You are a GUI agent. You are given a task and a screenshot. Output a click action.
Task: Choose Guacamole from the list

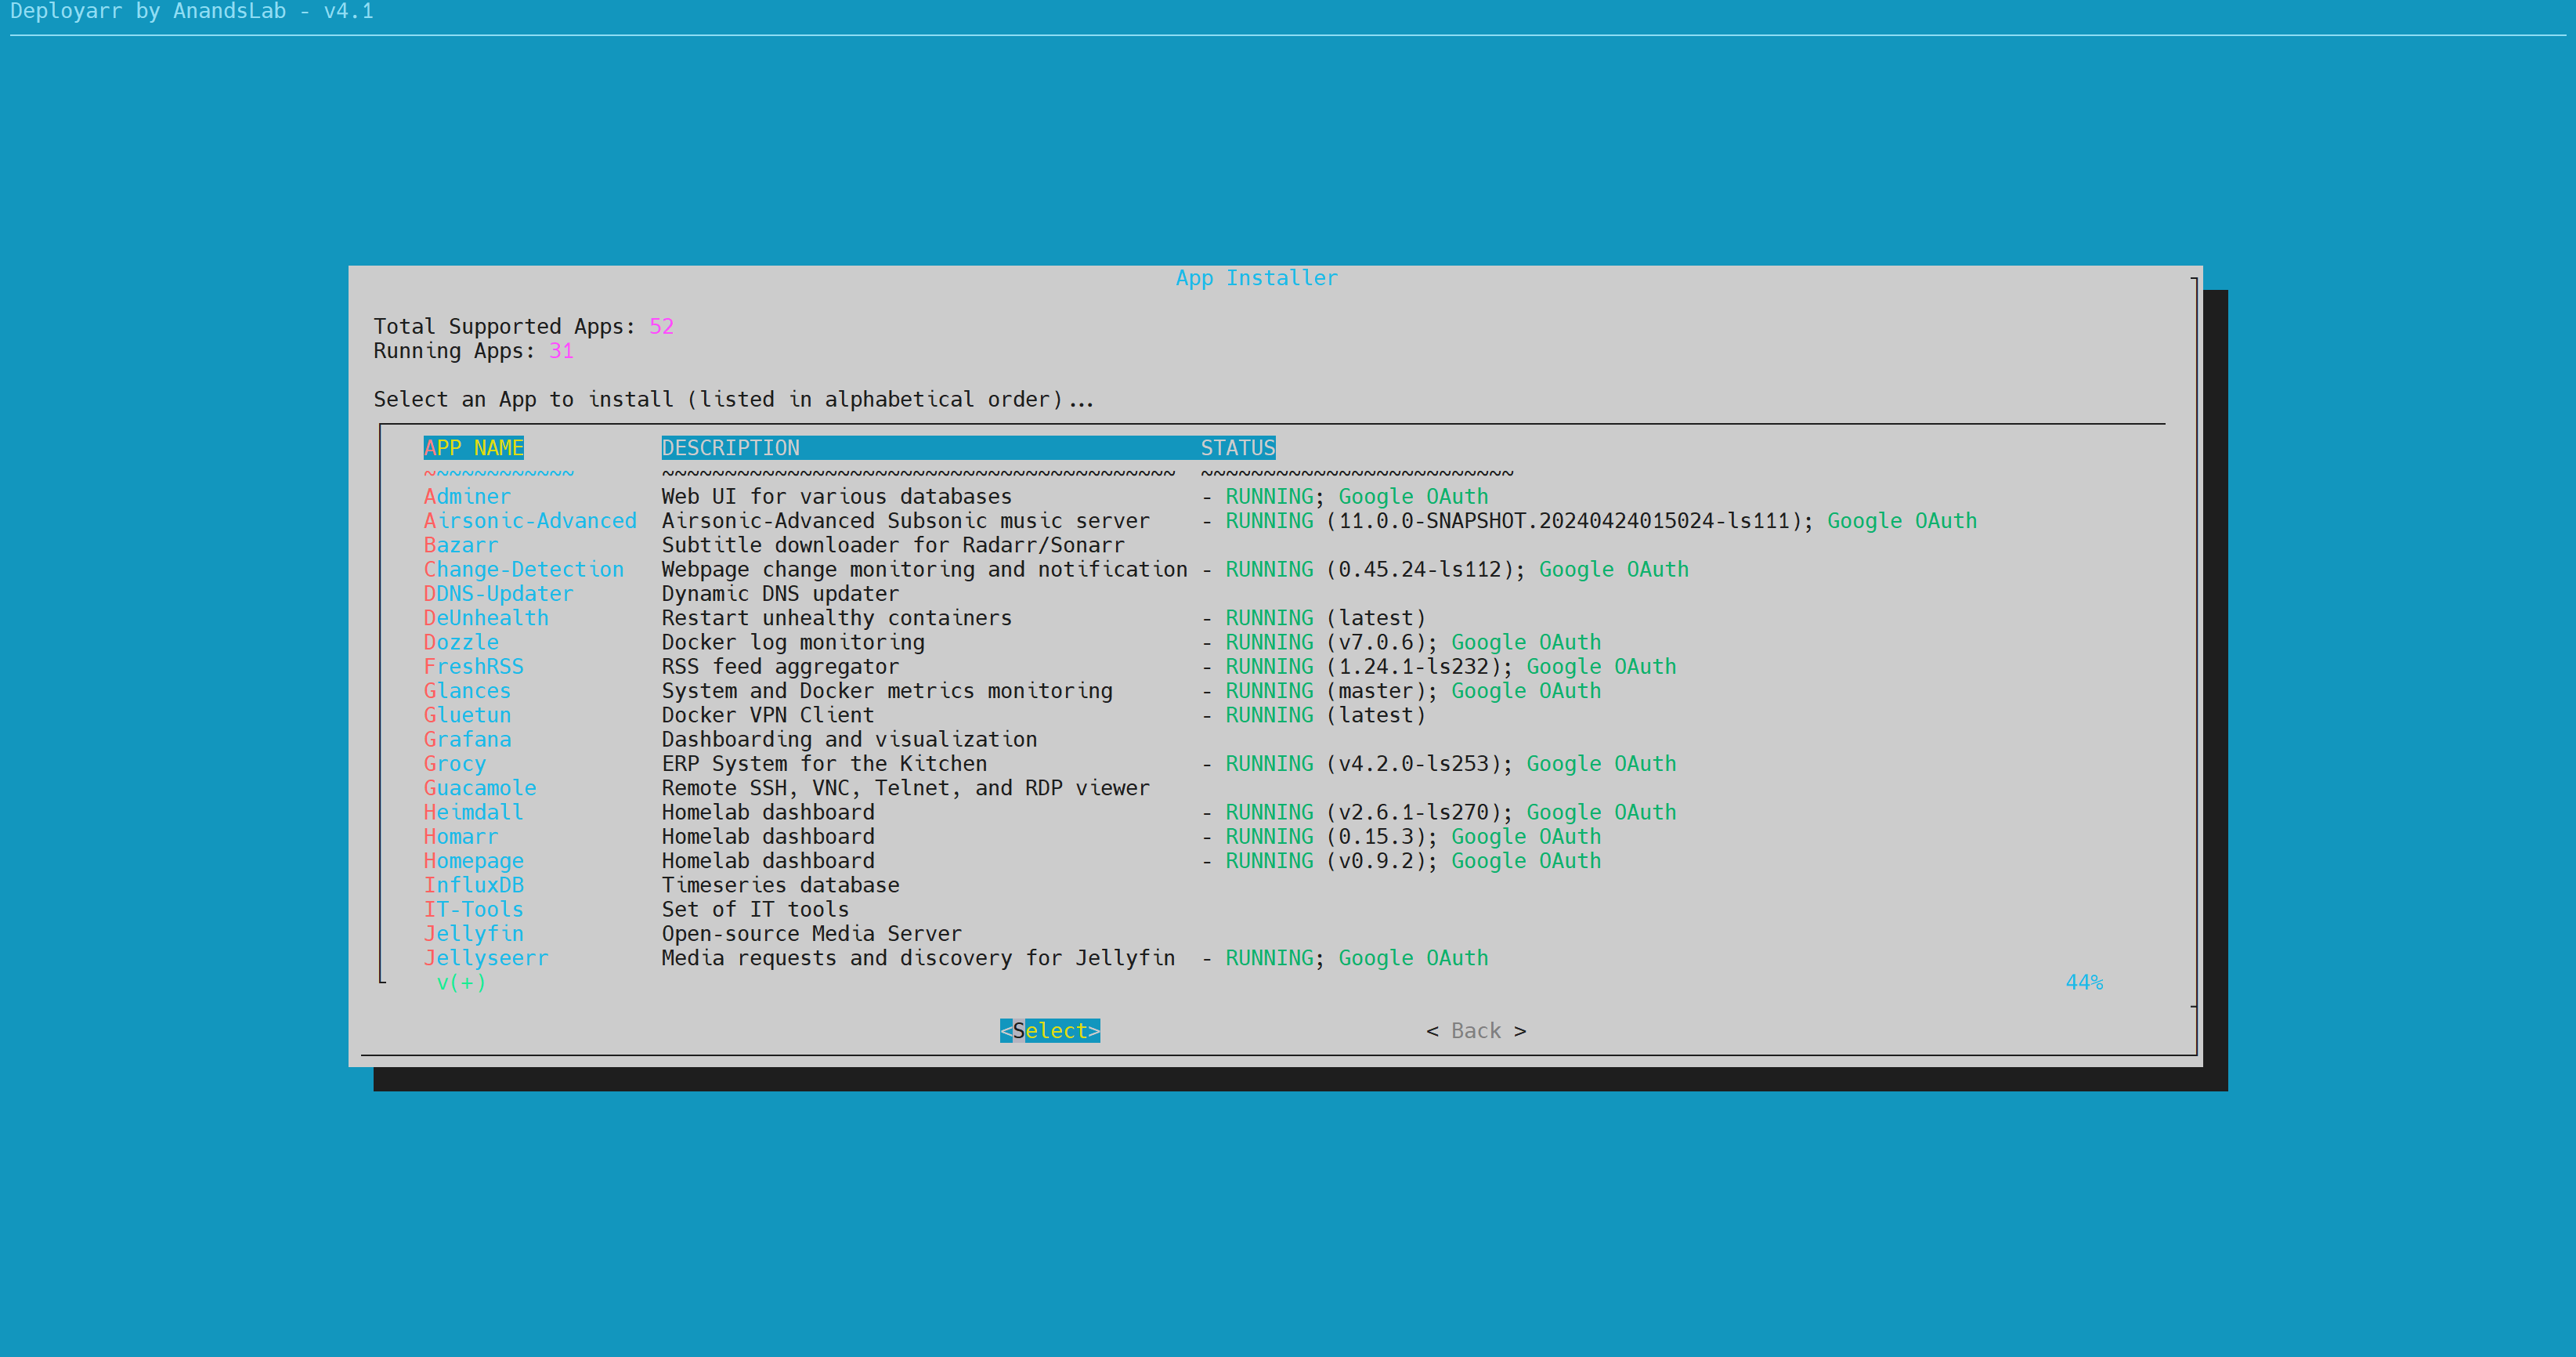[479, 788]
